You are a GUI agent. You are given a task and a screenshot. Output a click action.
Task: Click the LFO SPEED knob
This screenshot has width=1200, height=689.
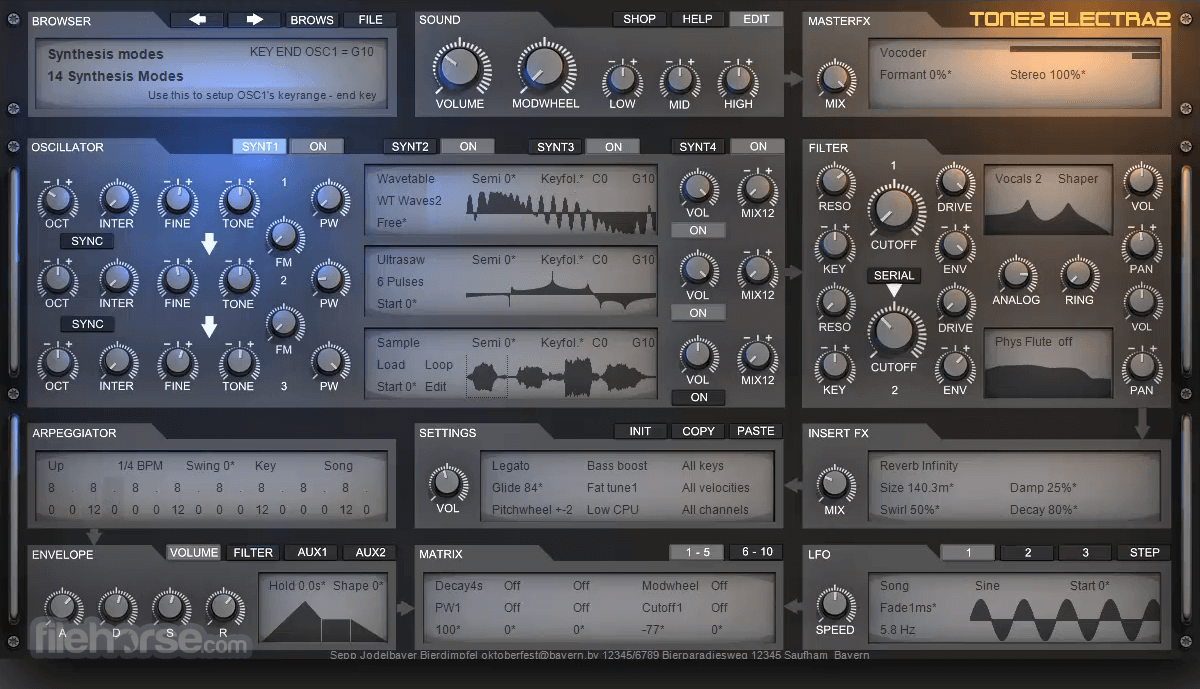(834, 604)
